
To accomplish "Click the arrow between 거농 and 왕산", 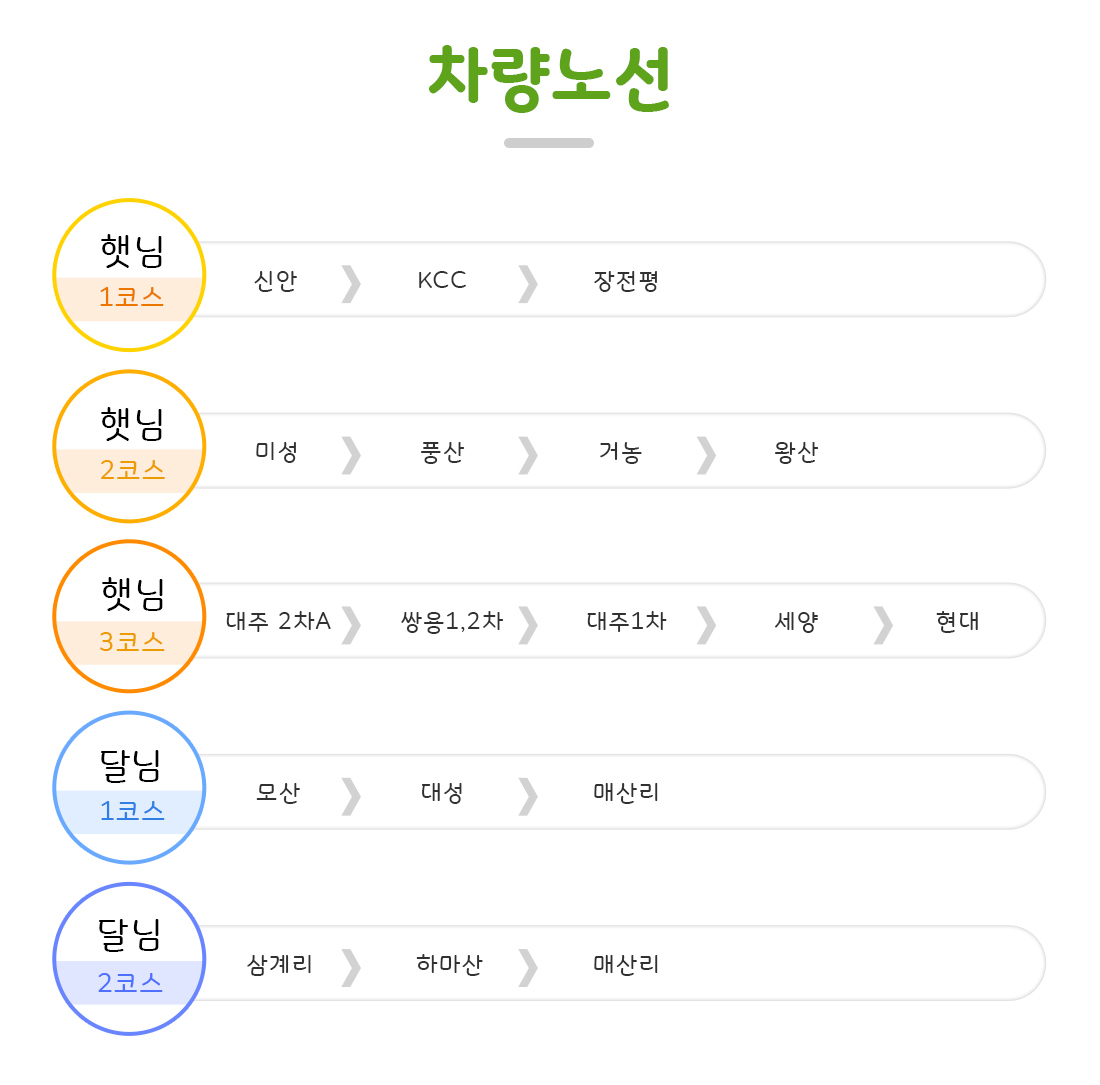I will pyautogui.click(x=707, y=454).
